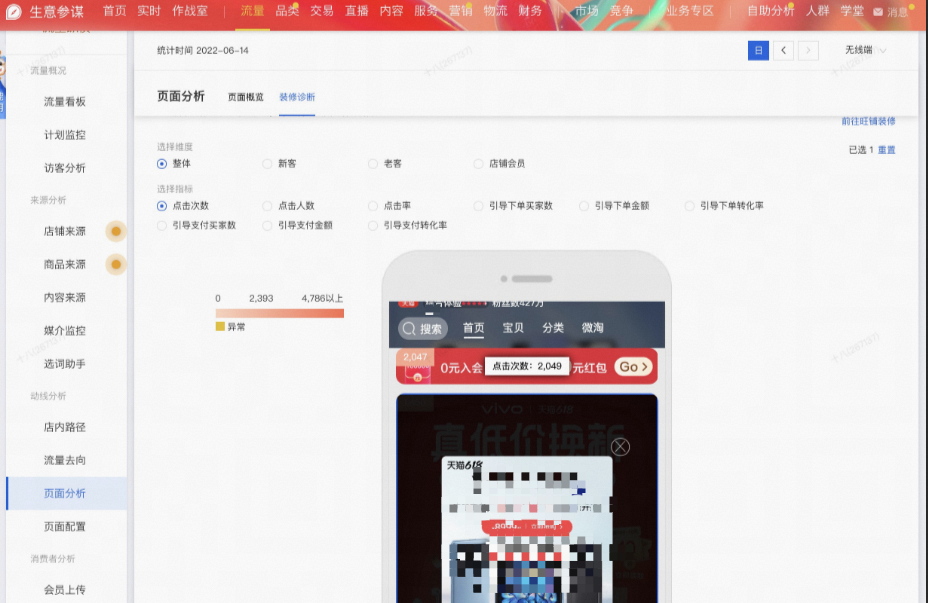Select 店铺会员 dimension radio
The width and height of the screenshot is (928, 603).
coord(478,163)
